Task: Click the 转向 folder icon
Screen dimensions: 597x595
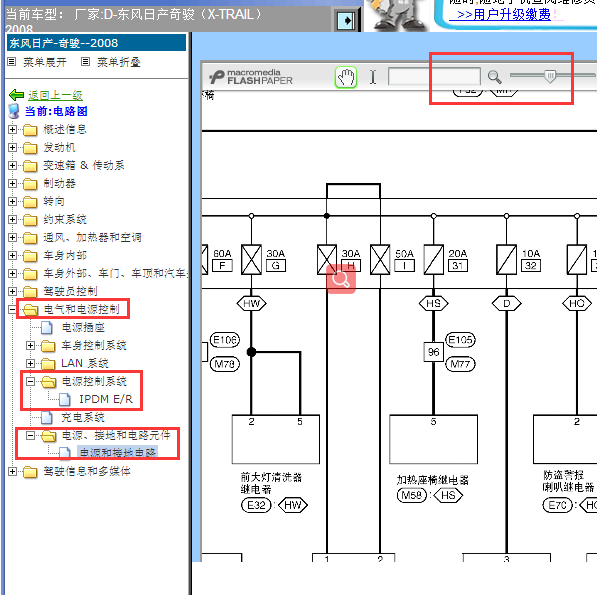Action: coord(30,202)
